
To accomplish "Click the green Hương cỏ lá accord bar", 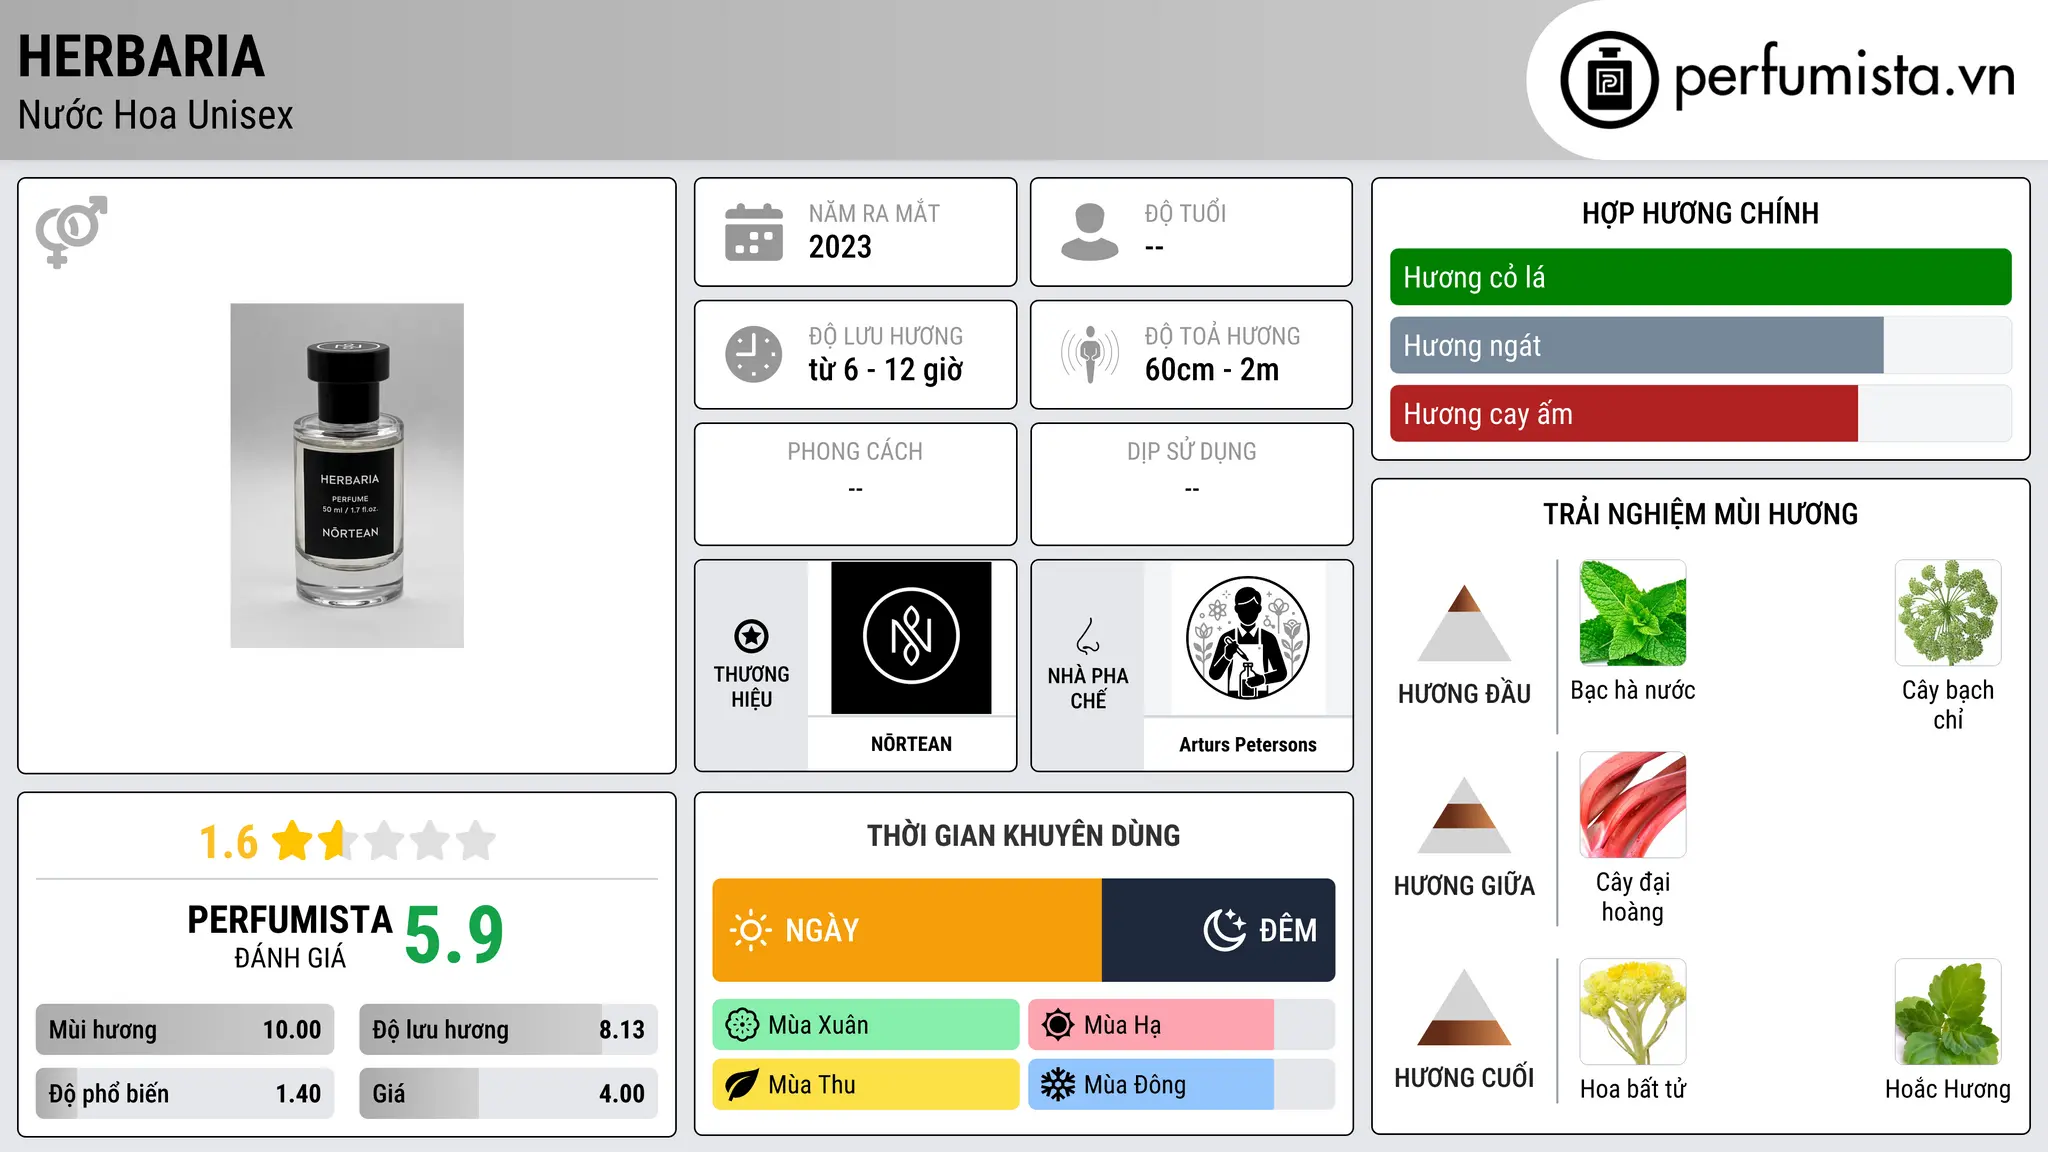I will pyautogui.click(x=1700, y=277).
